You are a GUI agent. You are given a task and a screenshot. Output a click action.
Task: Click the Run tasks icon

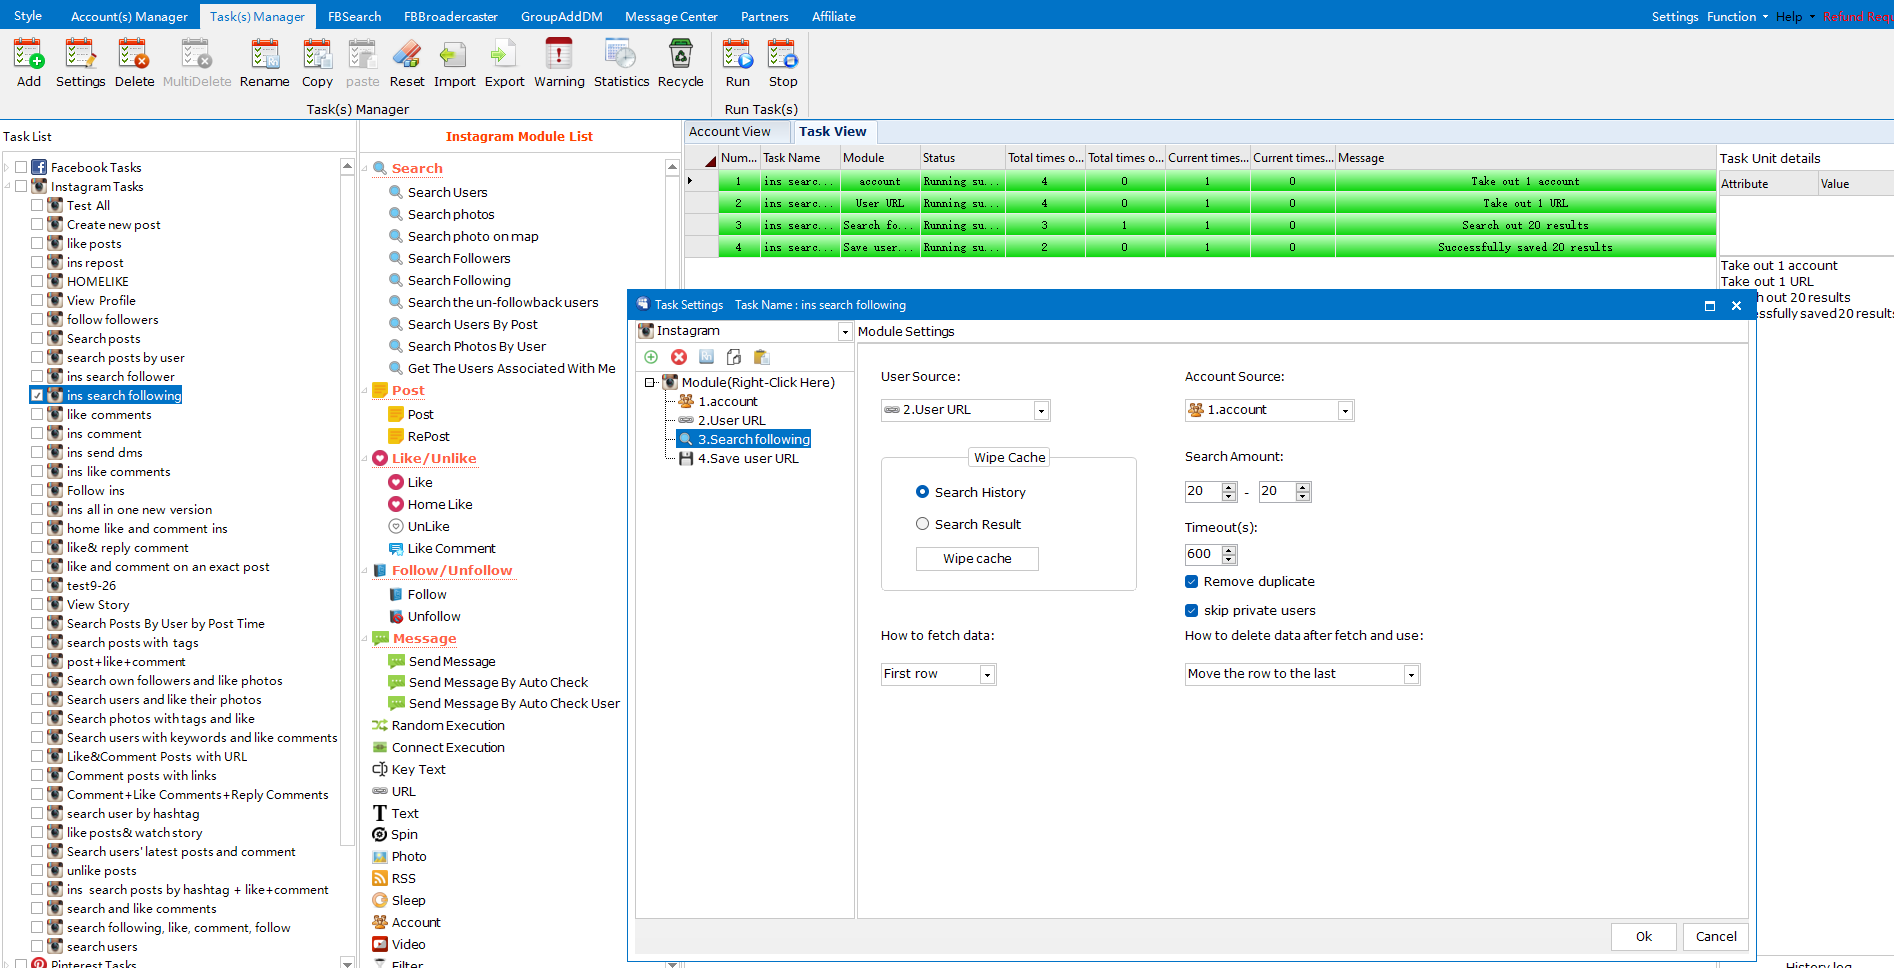click(737, 62)
